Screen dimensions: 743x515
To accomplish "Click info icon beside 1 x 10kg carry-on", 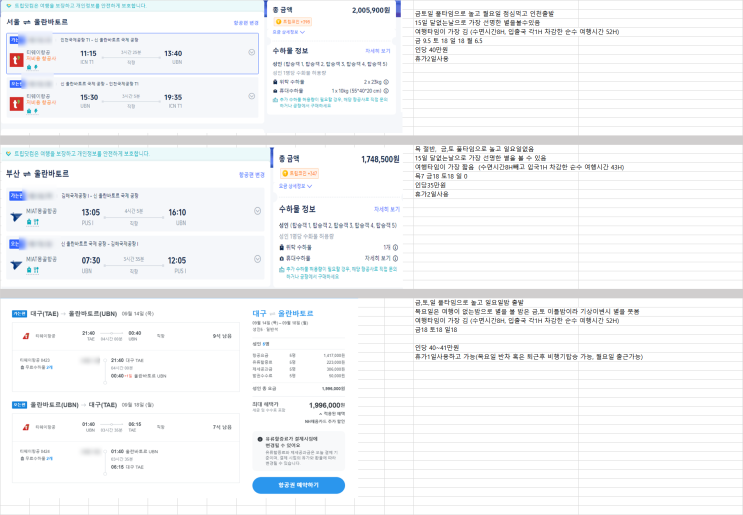I will pyautogui.click(x=386, y=90).
